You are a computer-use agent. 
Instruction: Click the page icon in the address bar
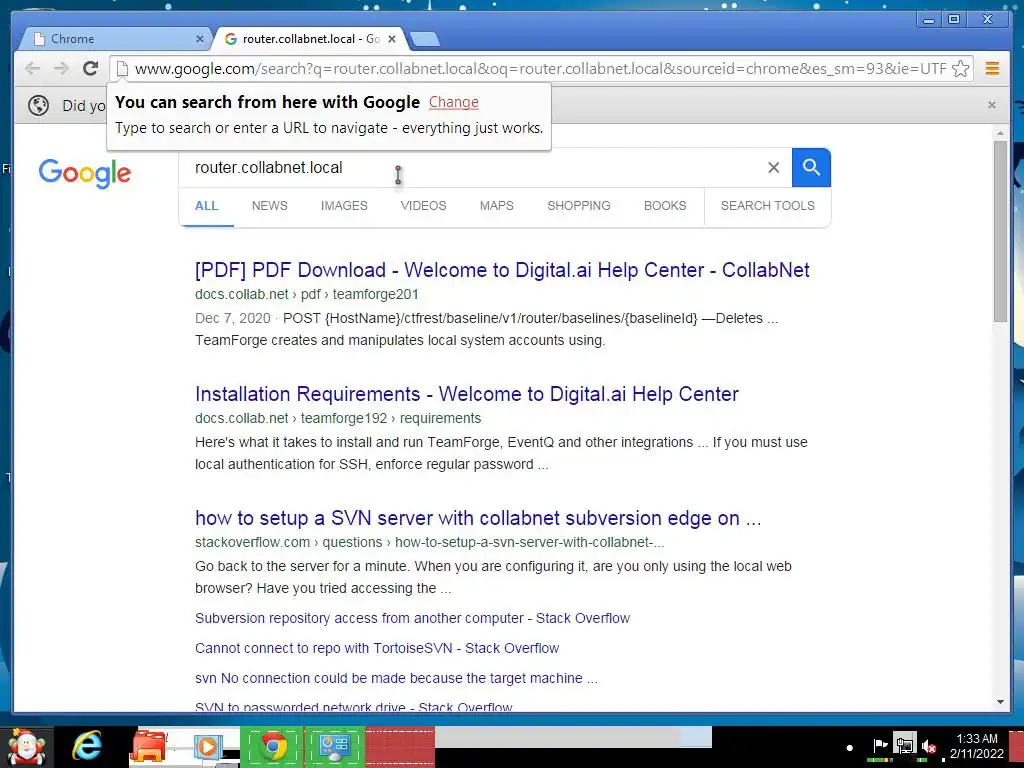pyautogui.click(x=122, y=68)
